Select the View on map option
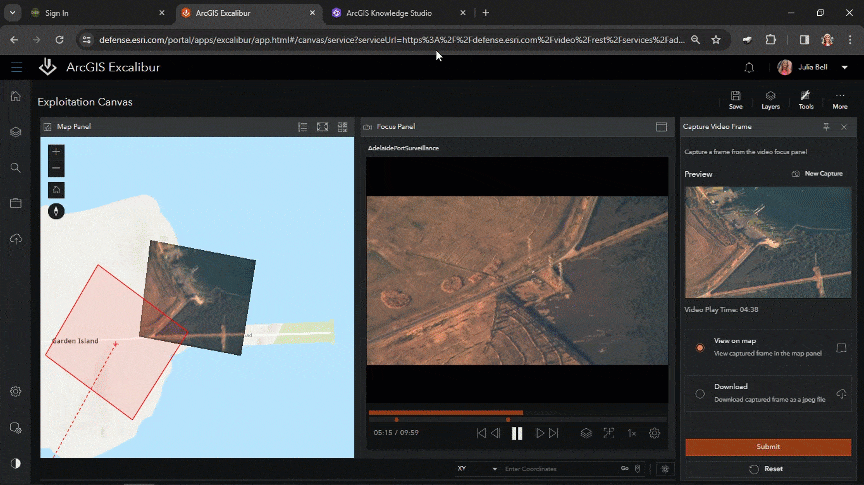The image size is (864, 485). click(x=699, y=347)
